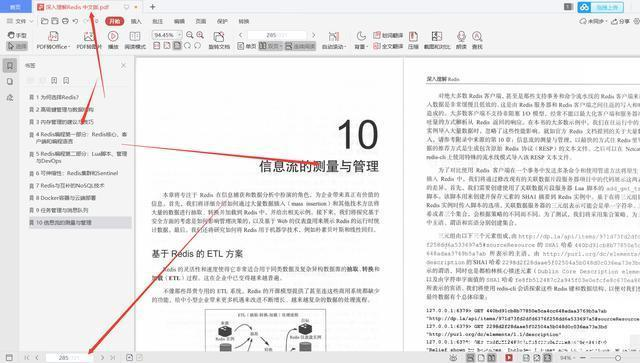
Task: Expand double page (双页) dropdown arrow
Action: pos(281,46)
